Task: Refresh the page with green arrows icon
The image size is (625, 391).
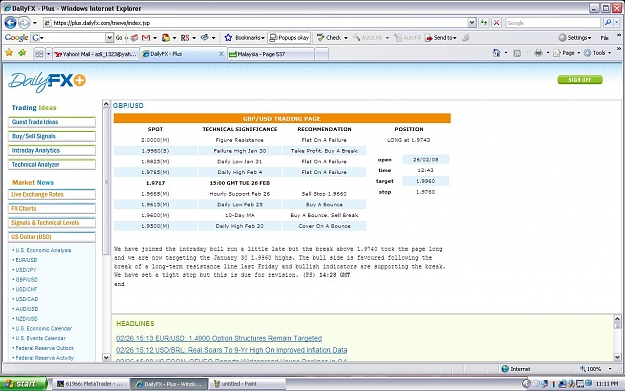Action: (x=484, y=23)
